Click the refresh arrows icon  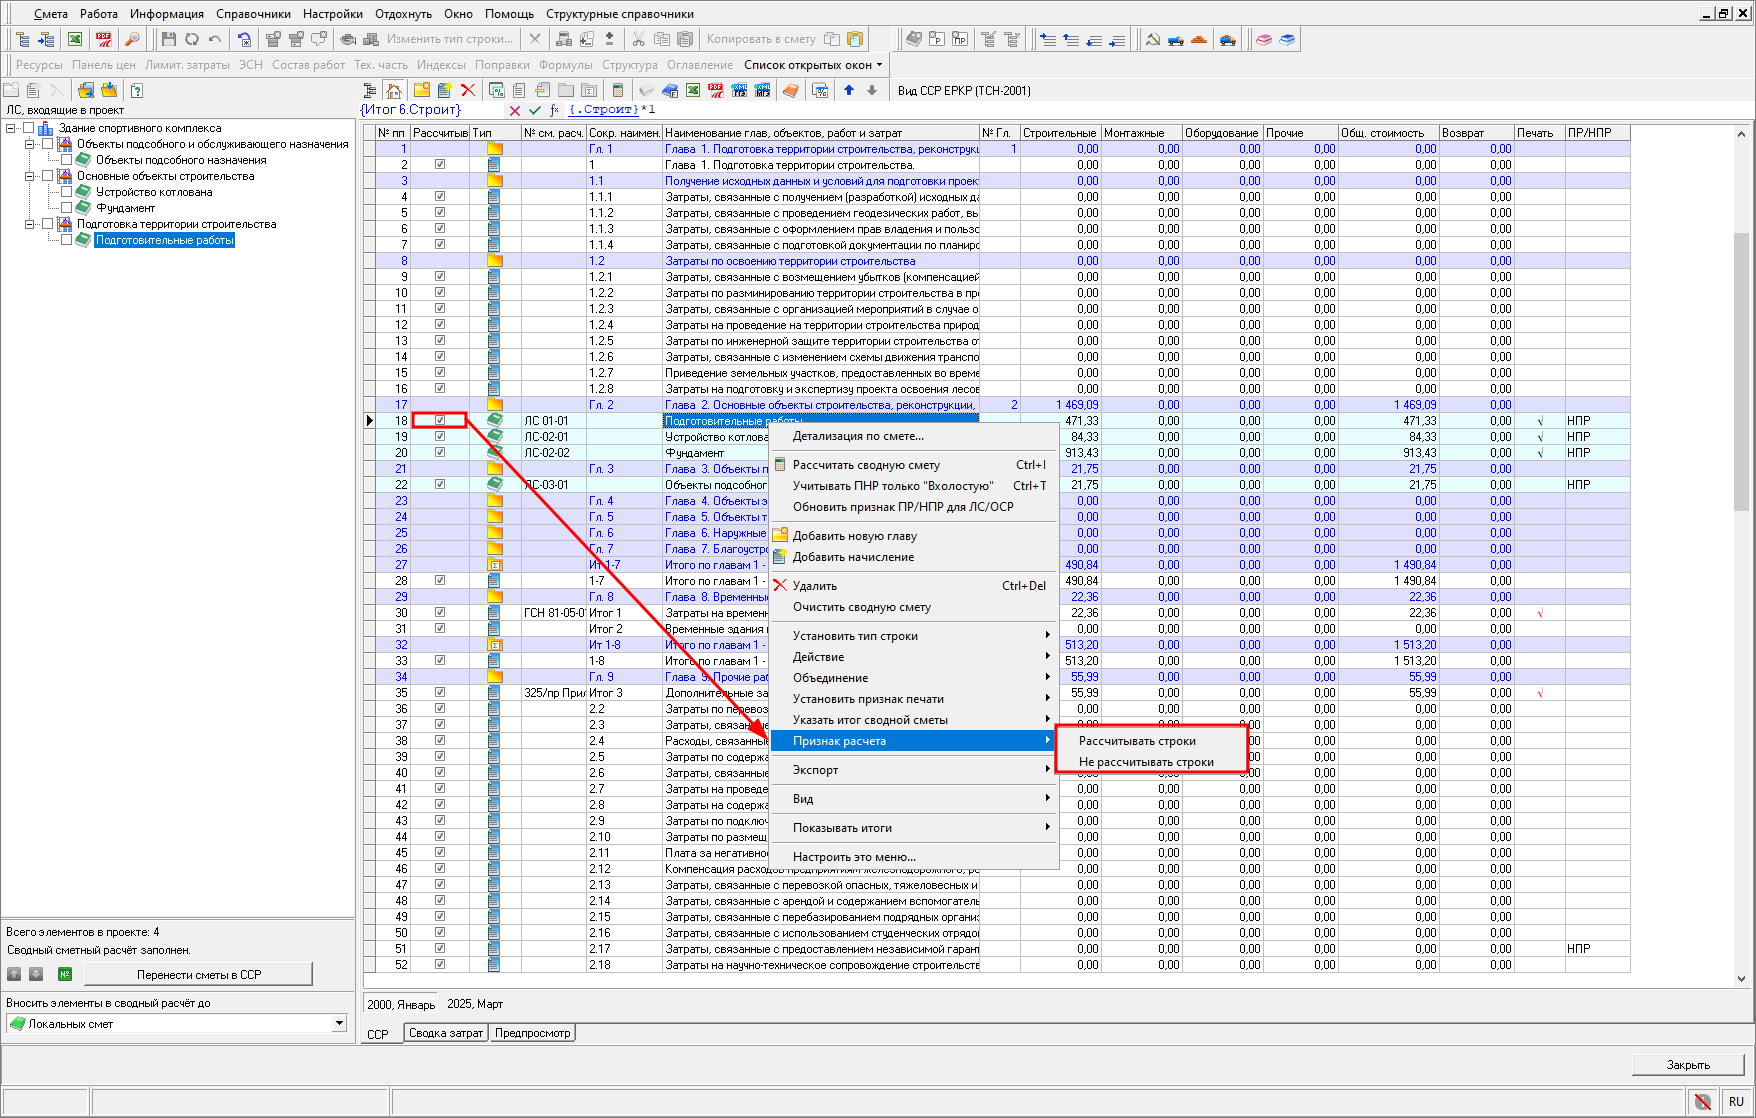click(x=191, y=39)
